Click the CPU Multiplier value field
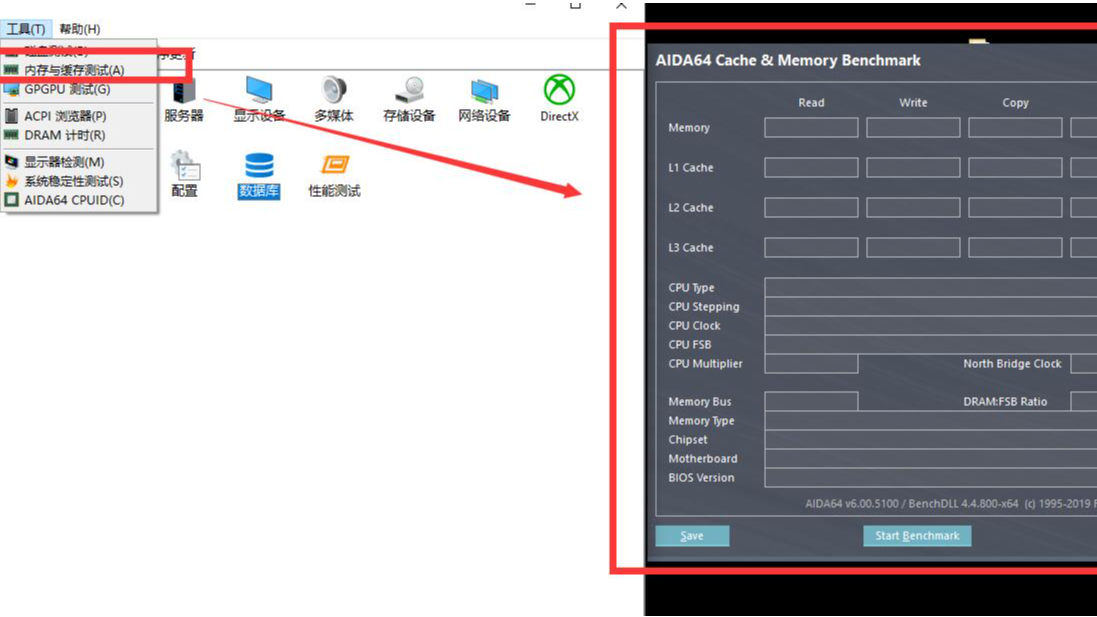Viewport: 1097px width, 617px height. pyautogui.click(x=811, y=364)
